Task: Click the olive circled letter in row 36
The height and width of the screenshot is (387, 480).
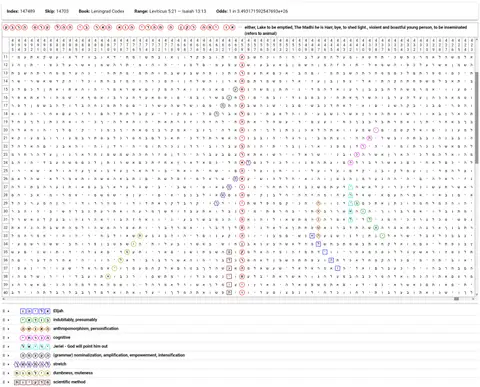Action: (x=121, y=260)
